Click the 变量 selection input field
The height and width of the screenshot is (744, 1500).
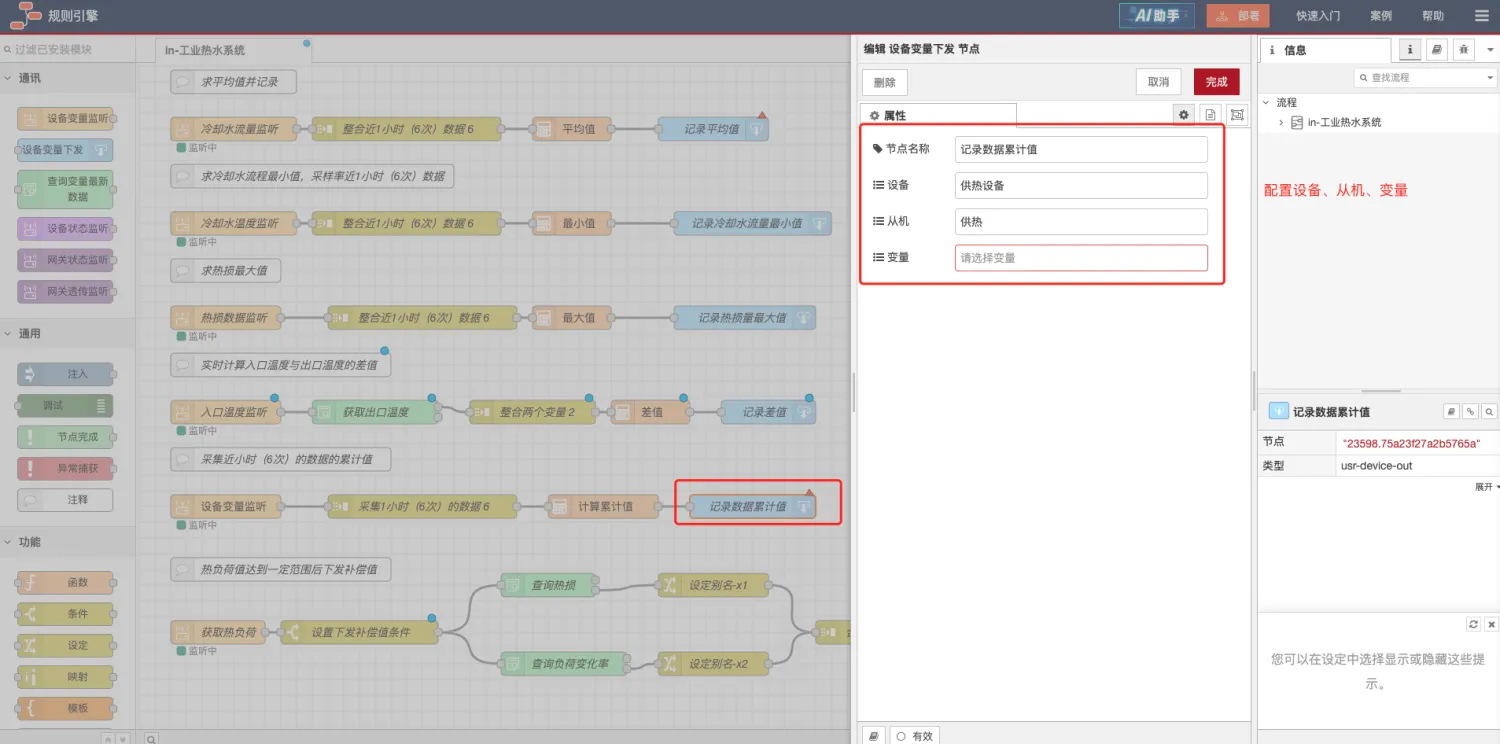click(1081, 258)
